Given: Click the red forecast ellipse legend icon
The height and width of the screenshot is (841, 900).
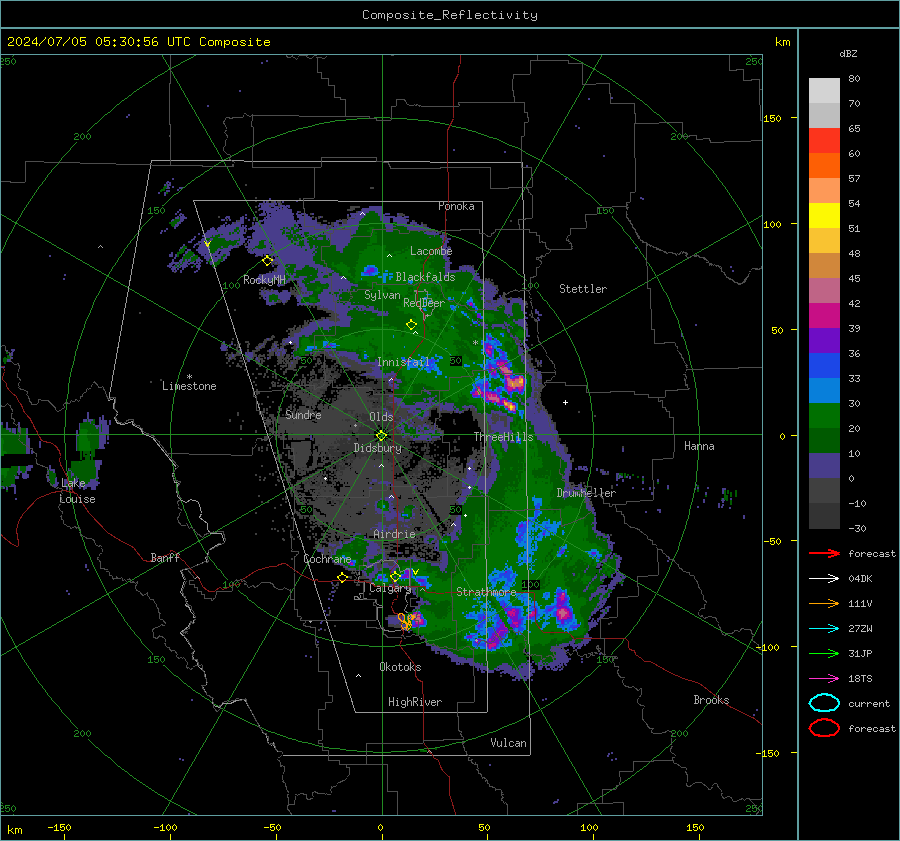Looking at the screenshot, I should click(x=824, y=728).
